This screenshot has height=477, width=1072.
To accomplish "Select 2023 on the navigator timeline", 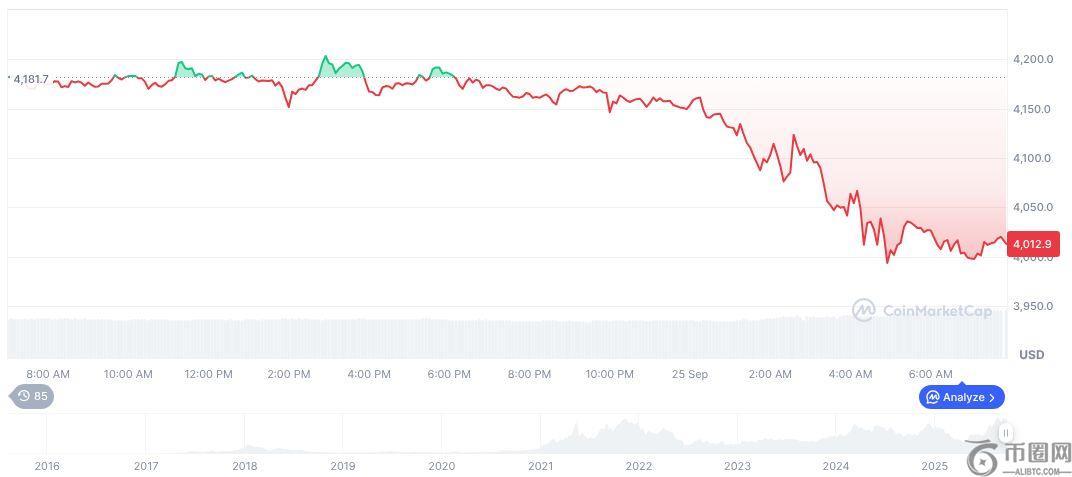I will coord(737,466).
